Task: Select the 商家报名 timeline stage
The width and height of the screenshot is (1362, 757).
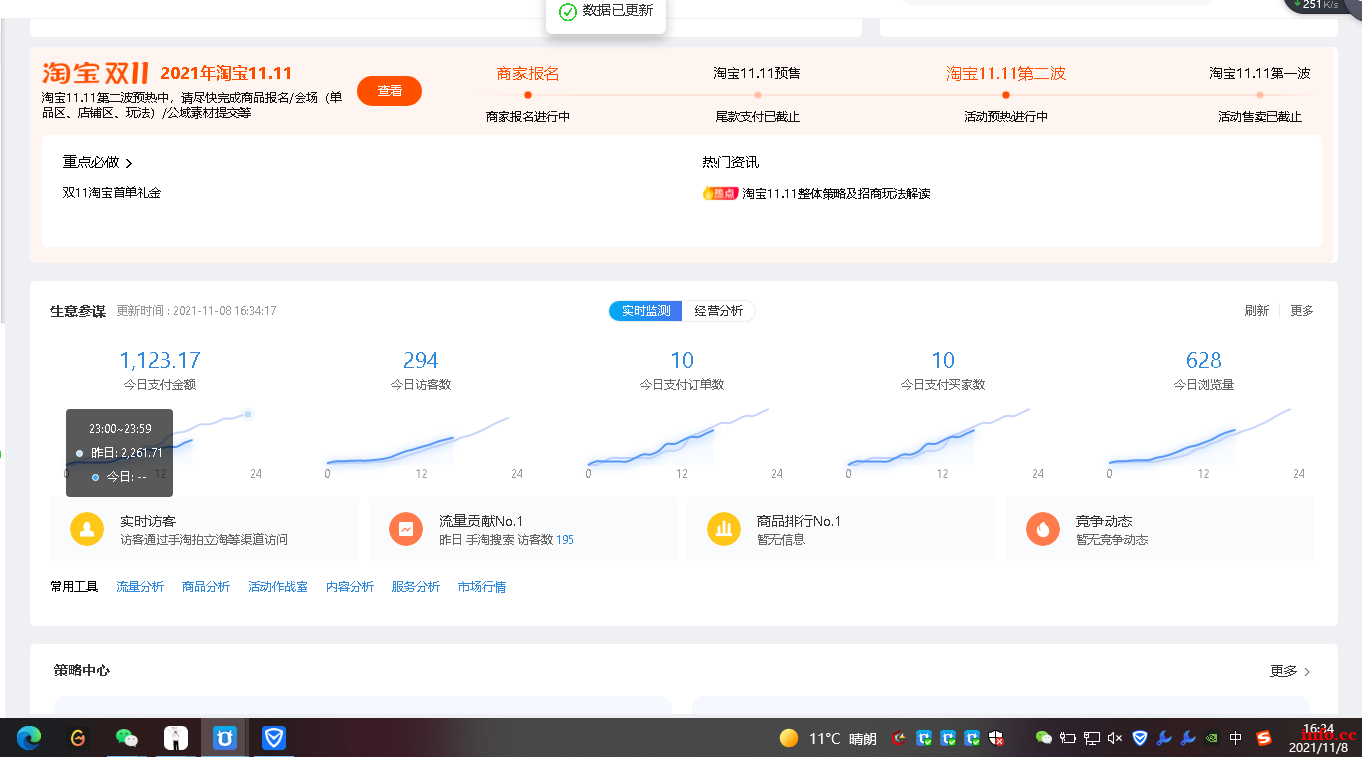Action: (x=528, y=73)
